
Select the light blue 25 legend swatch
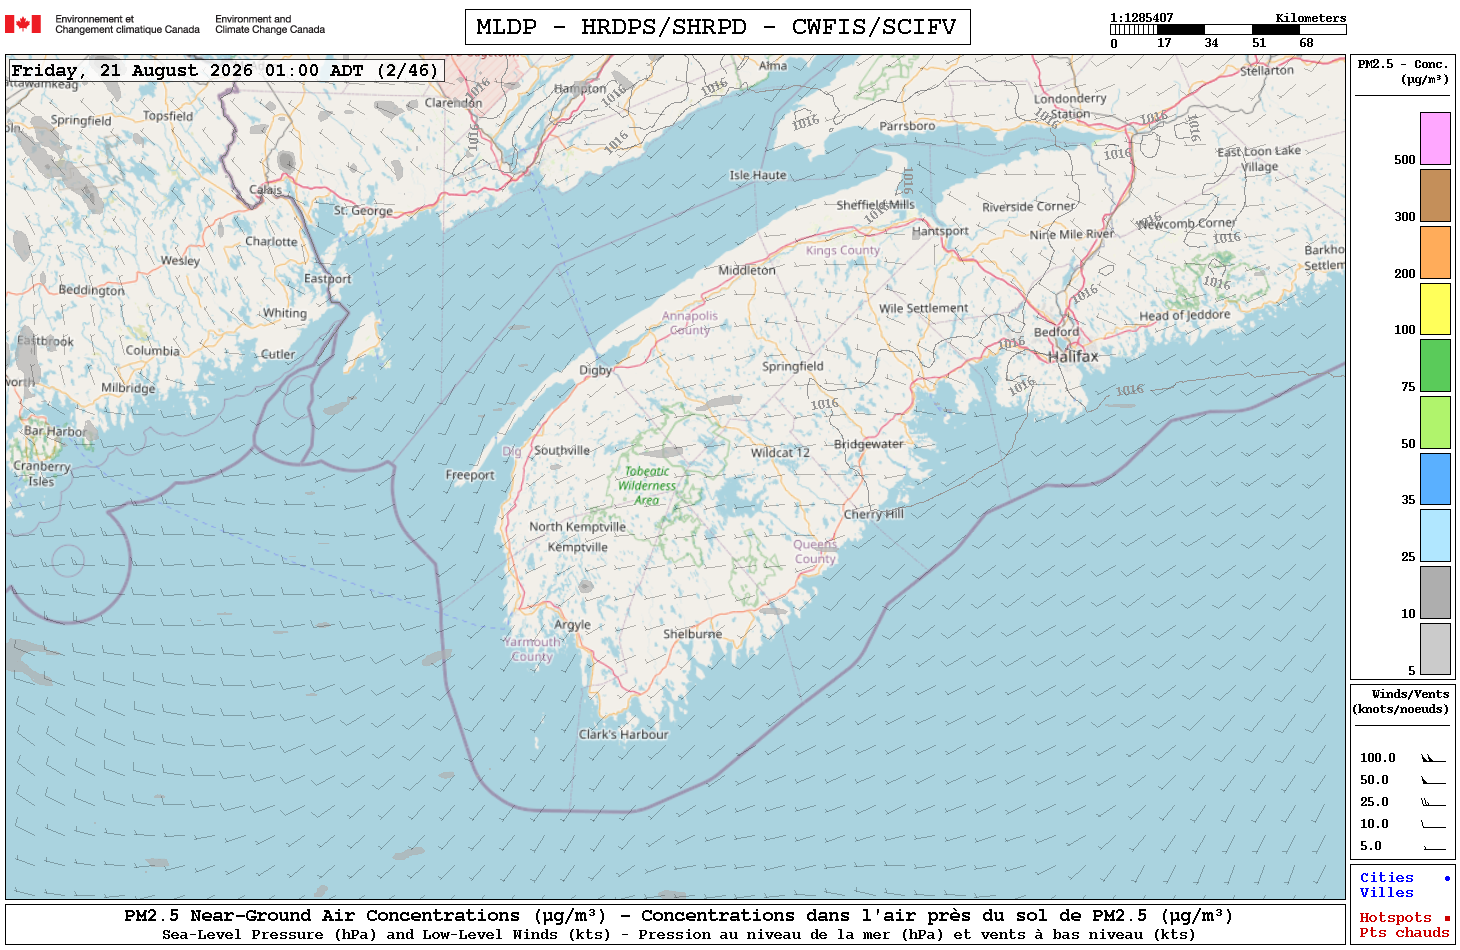(x=1435, y=535)
